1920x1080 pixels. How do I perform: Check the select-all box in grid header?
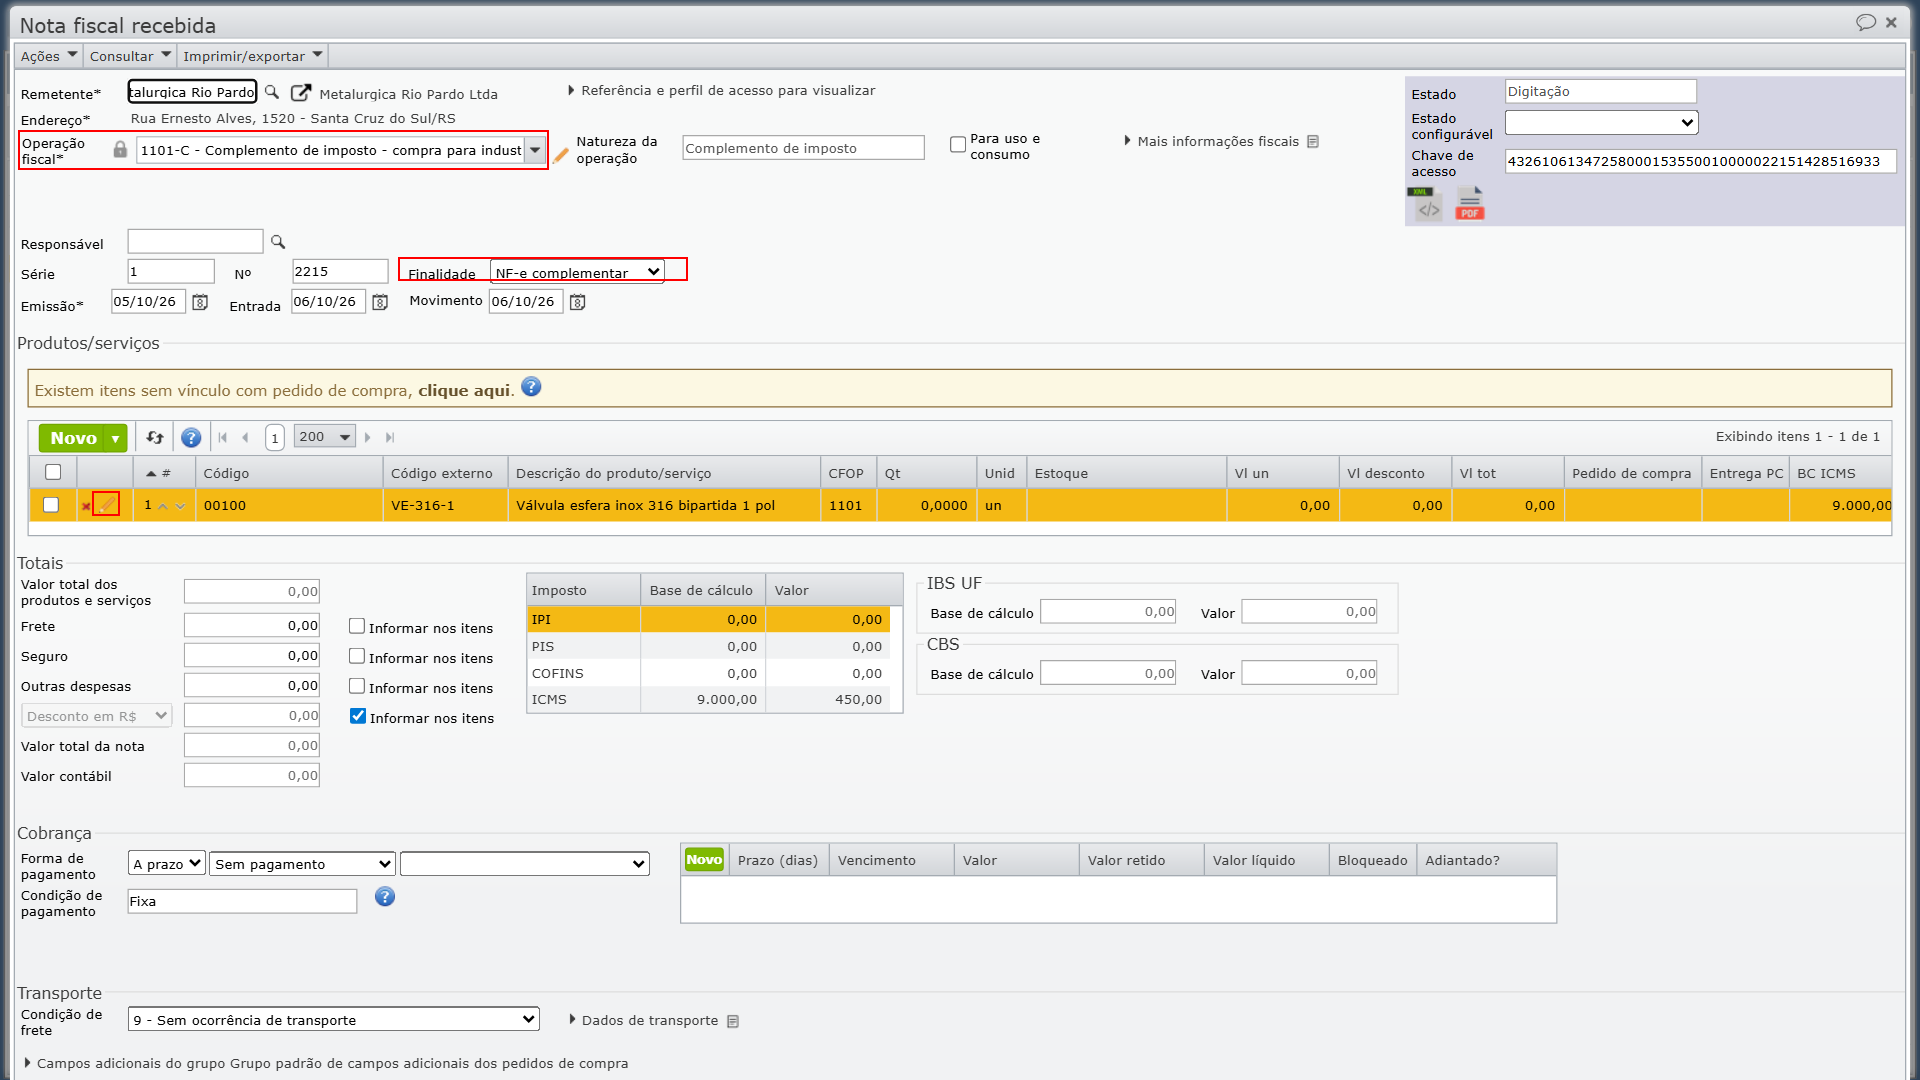click(x=53, y=472)
